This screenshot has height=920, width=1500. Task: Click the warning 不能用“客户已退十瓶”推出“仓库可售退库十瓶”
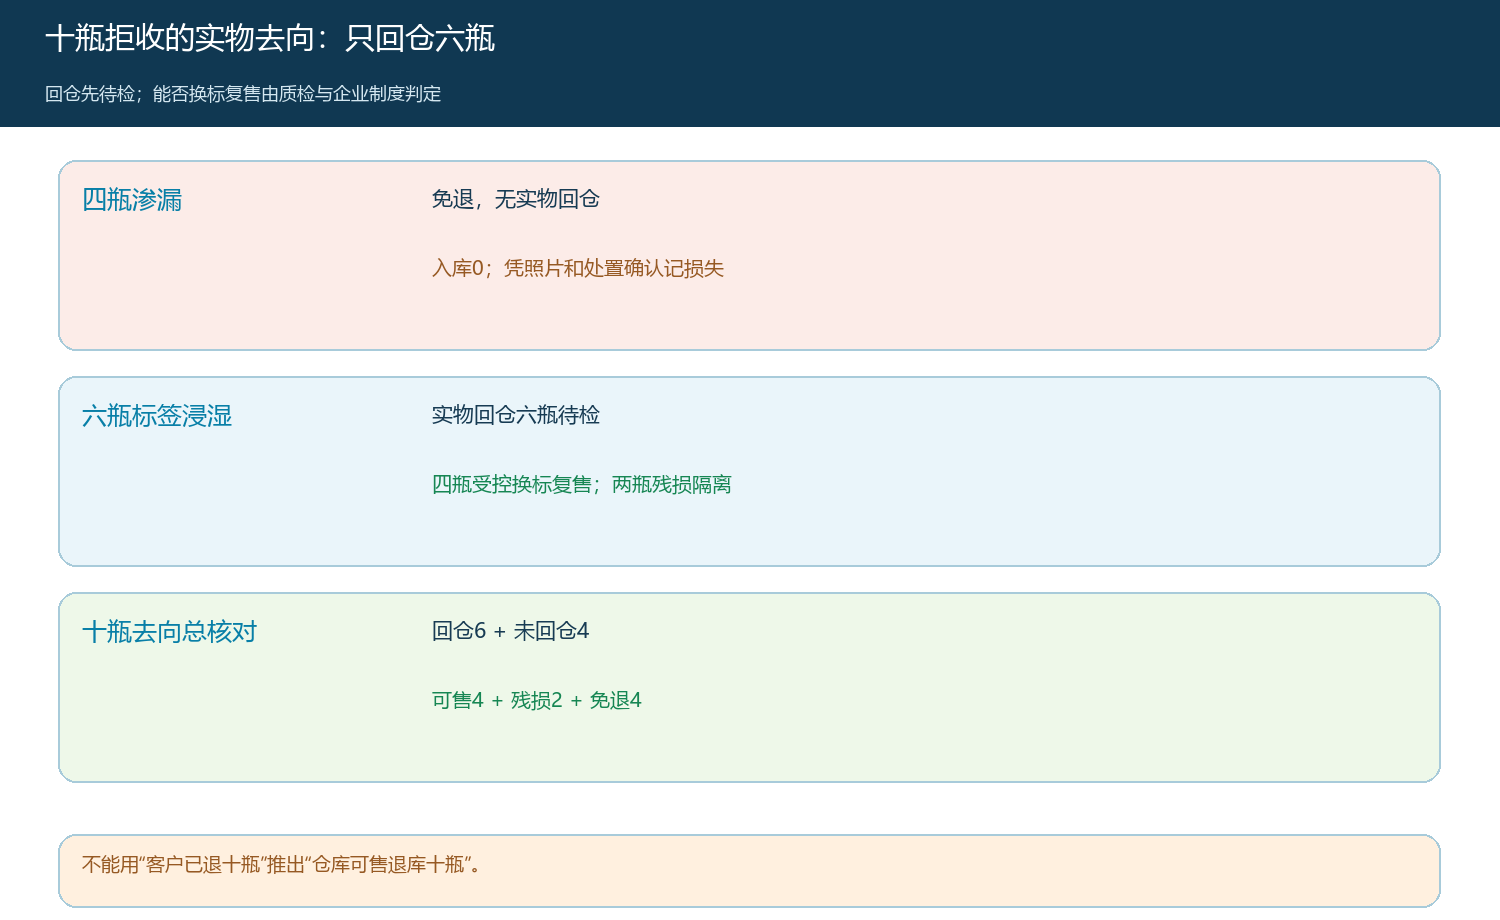click(281, 864)
